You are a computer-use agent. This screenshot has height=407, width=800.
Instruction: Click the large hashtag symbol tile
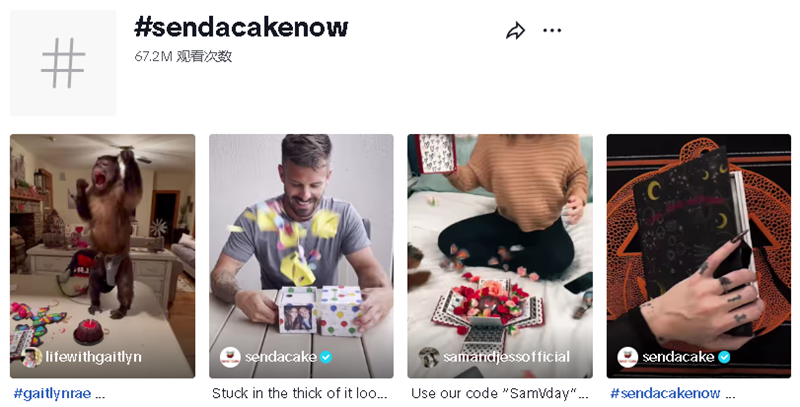click(63, 63)
